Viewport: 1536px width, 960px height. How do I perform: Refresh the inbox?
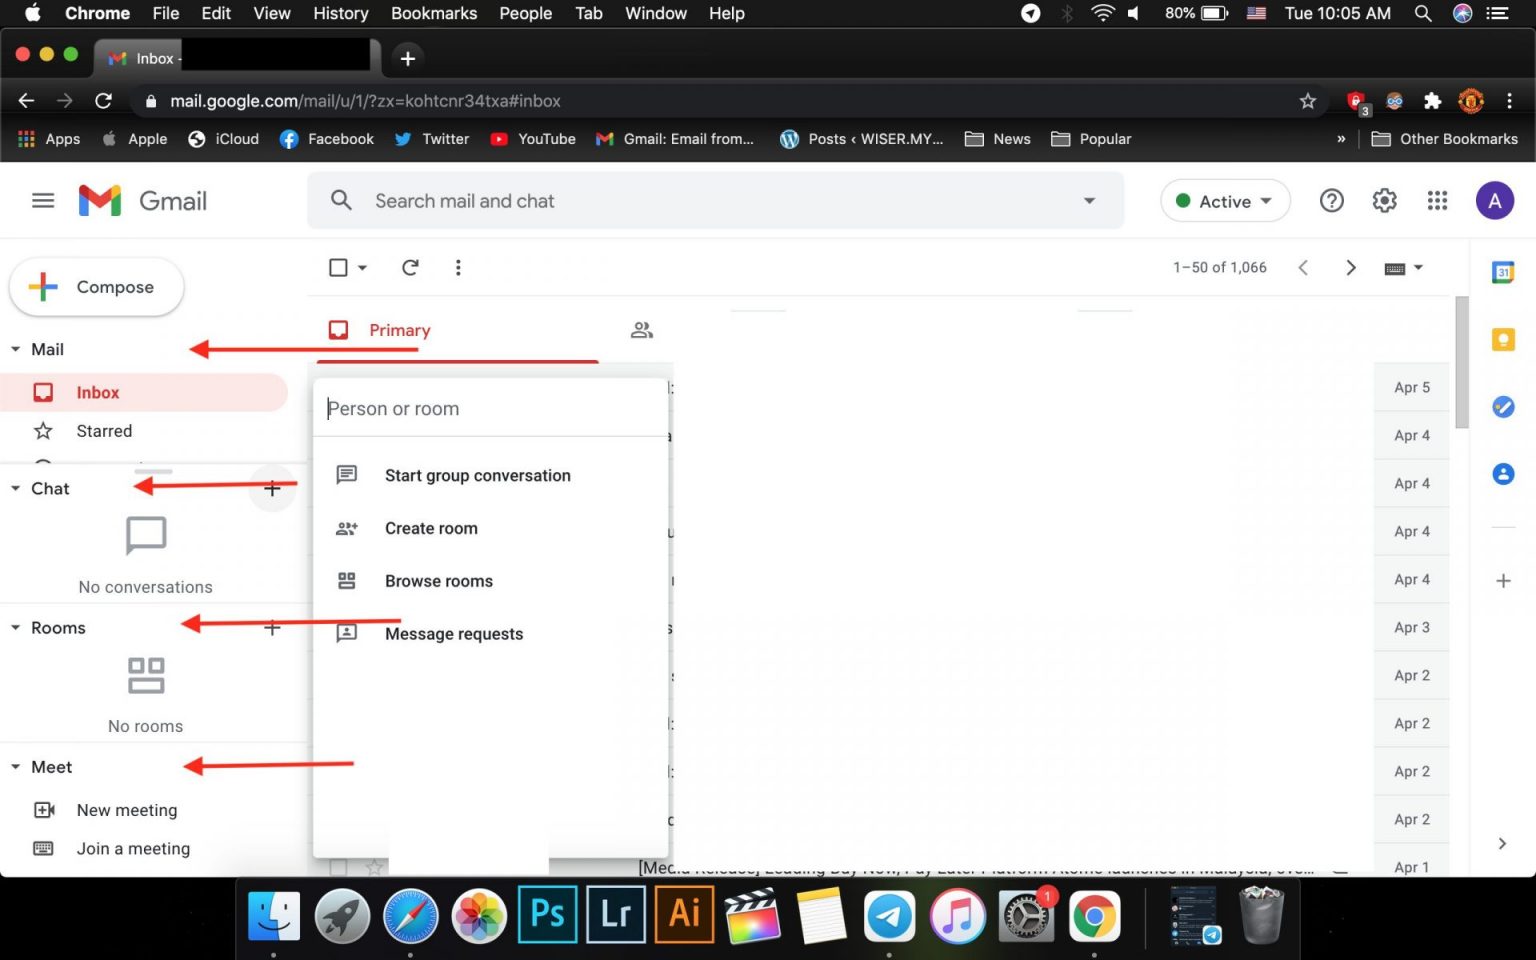(x=410, y=267)
